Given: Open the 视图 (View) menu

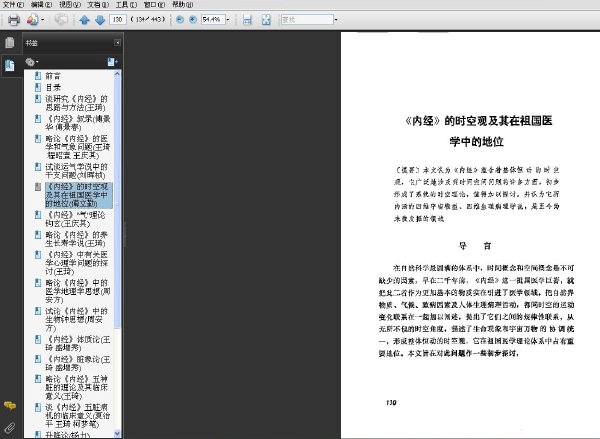Looking at the screenshot, I should tap(70, 5).
